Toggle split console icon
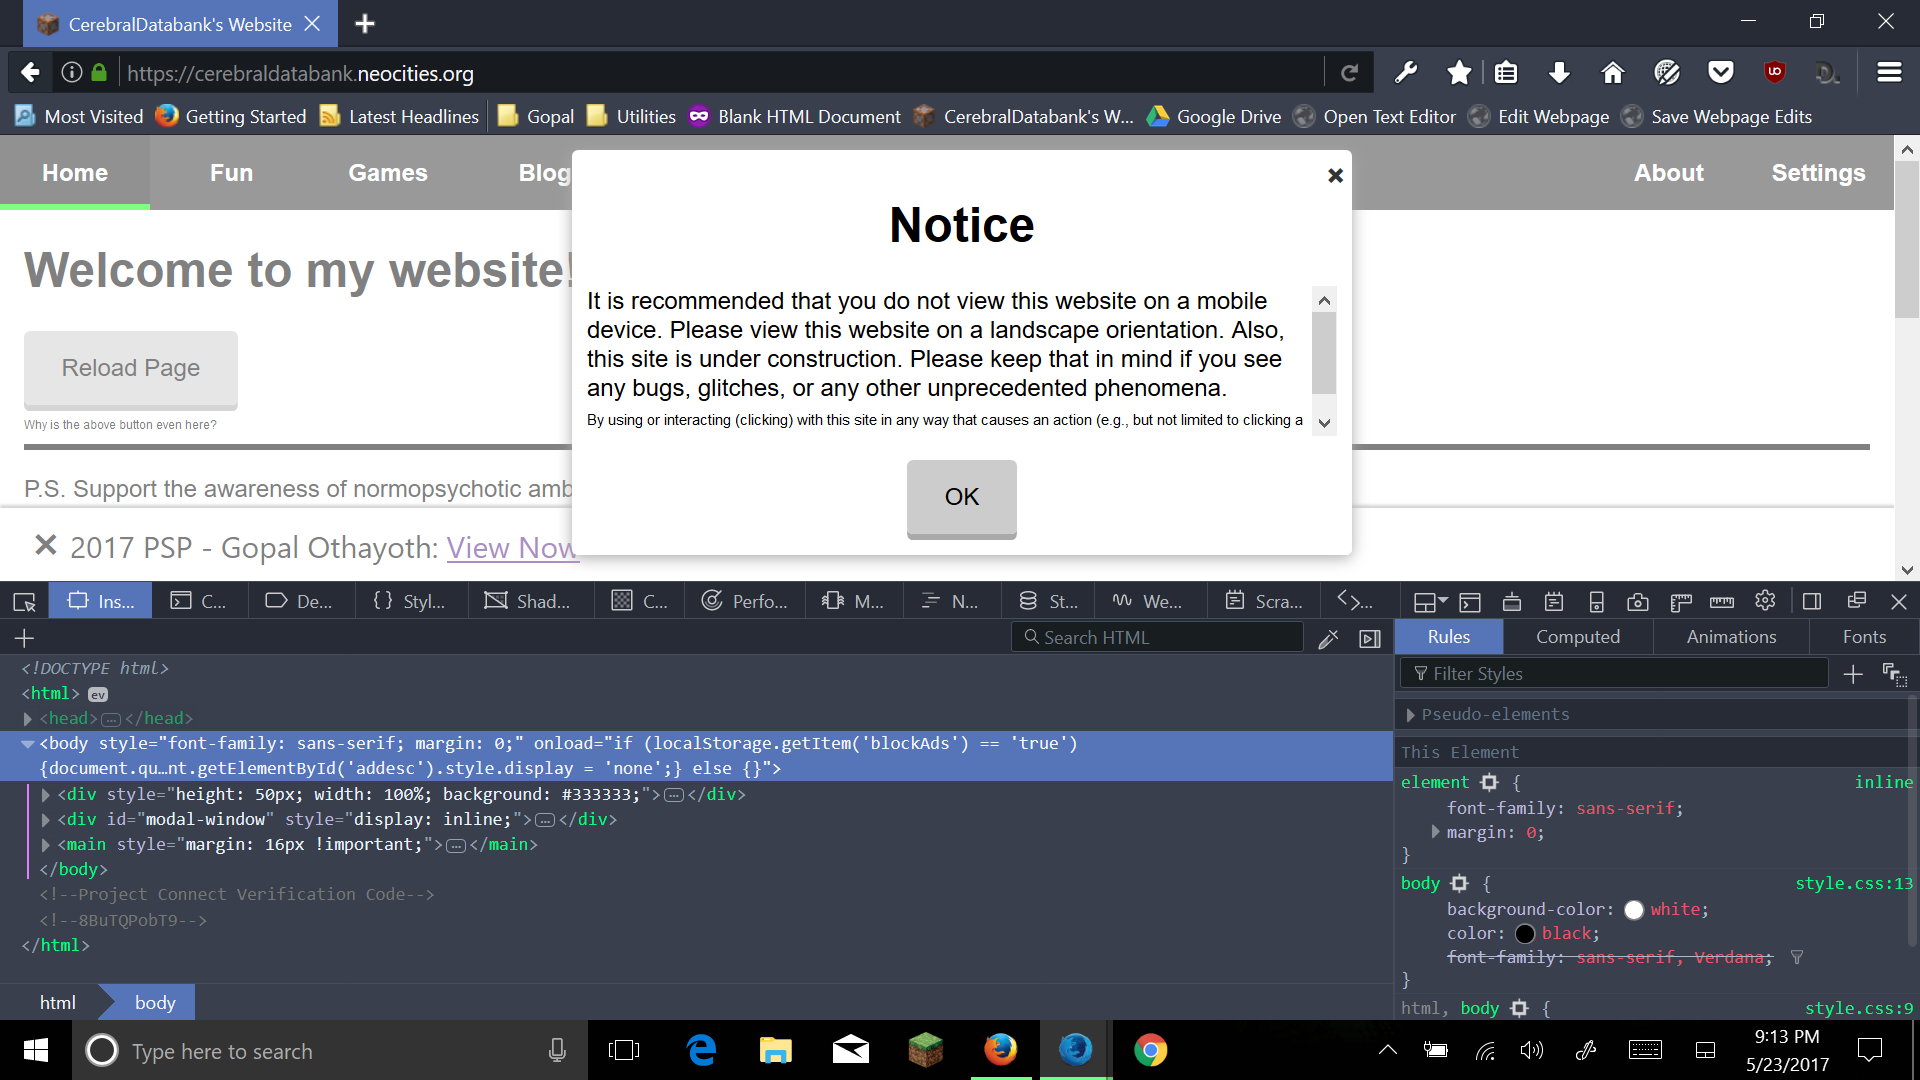 pyautogui.click(x=1469, y=601)
